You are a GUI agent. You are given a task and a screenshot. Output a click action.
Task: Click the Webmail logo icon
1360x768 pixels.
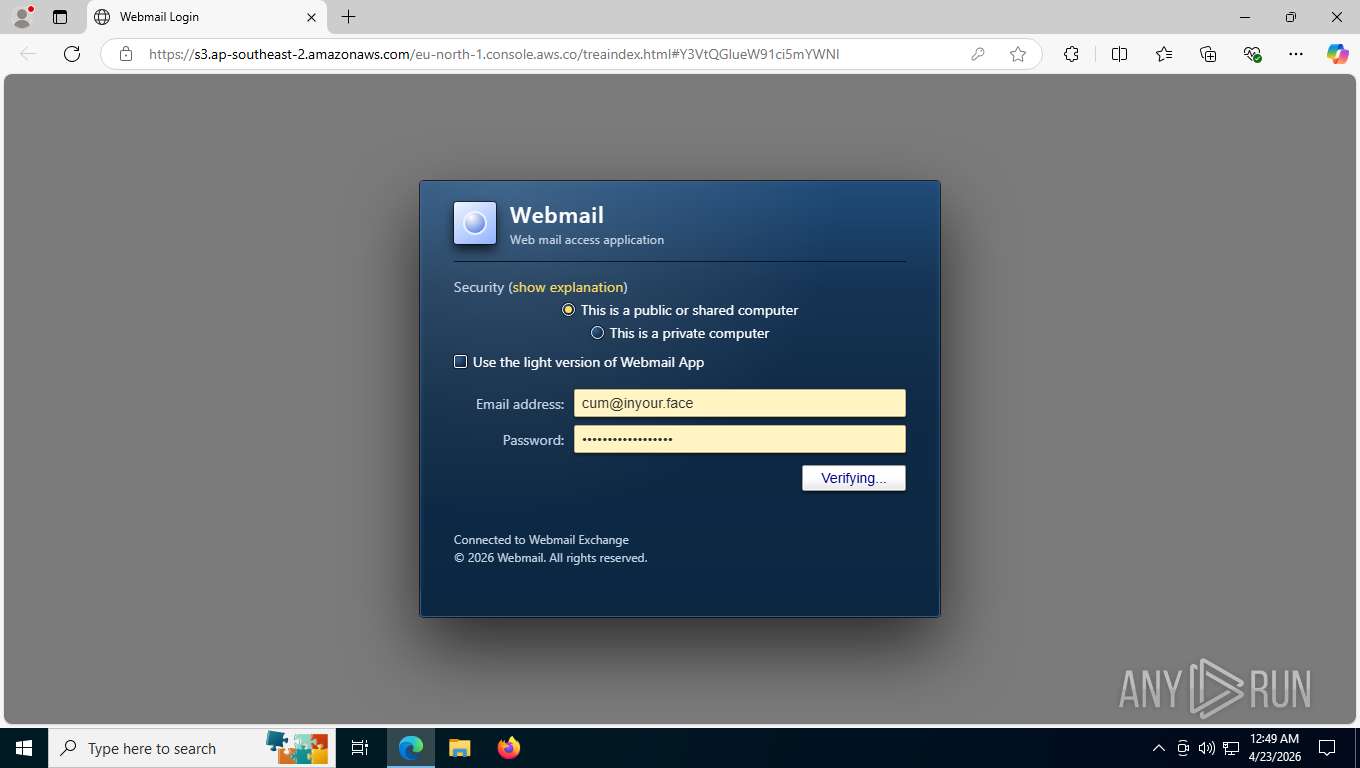(x=475, y=223)
